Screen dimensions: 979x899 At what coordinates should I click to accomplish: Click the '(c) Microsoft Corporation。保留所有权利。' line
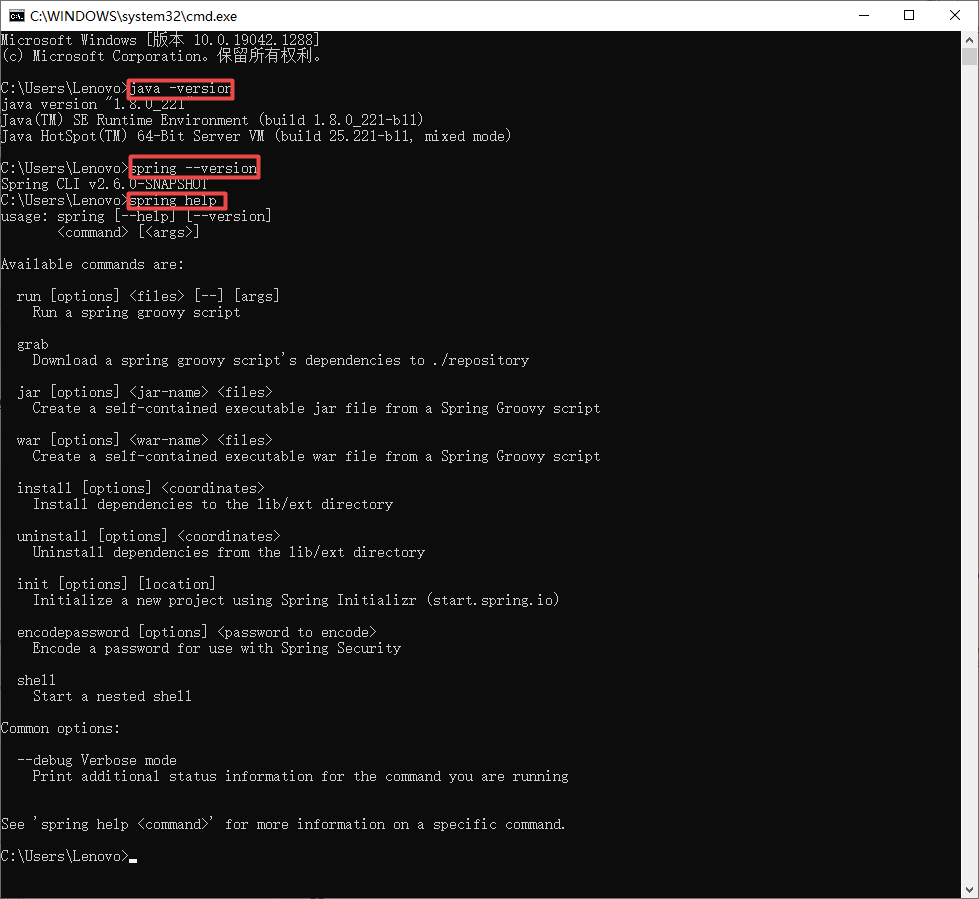click(162, 56)
